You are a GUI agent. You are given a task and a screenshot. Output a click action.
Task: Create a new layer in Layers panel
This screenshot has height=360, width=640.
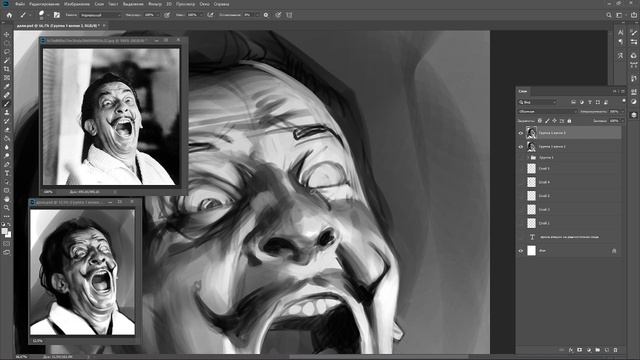(x=607, y=350)
